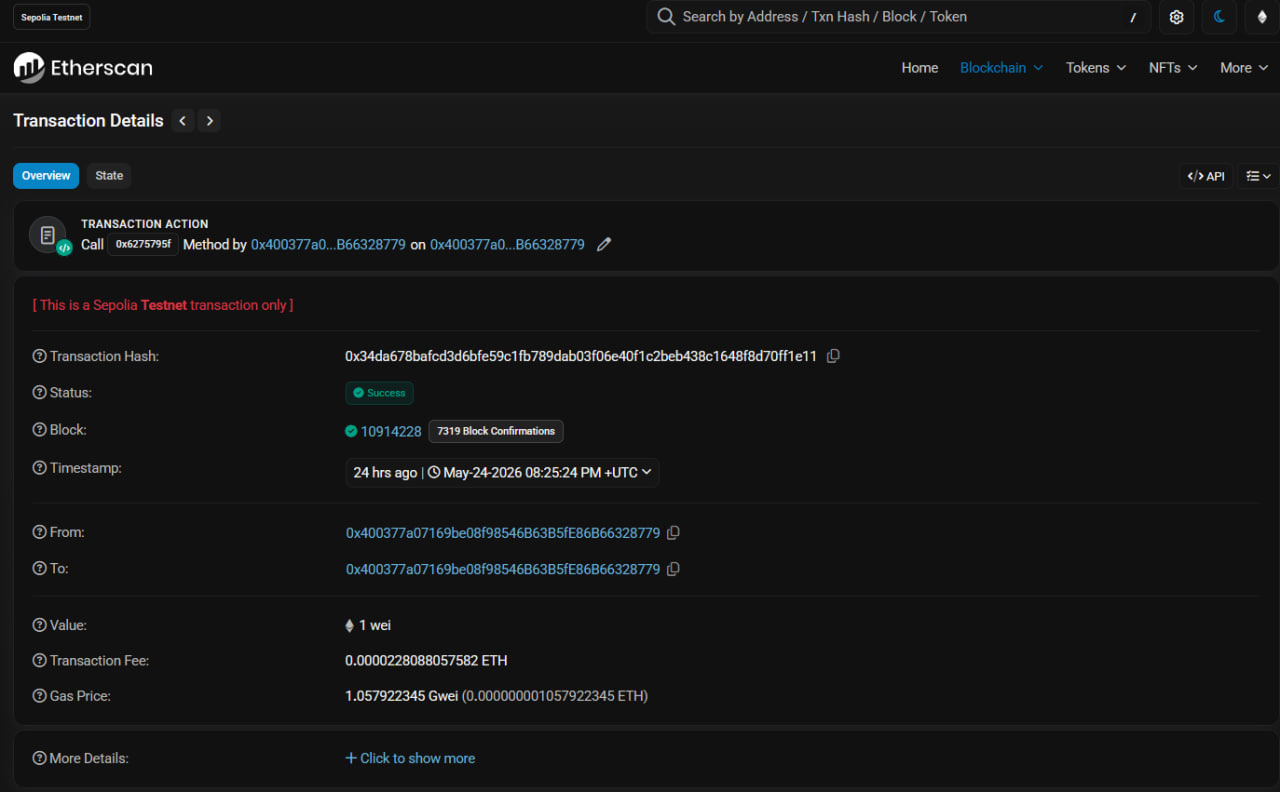The image size is (1280, 792).
Task: Switch to the State tab
Action: (109, 176)
